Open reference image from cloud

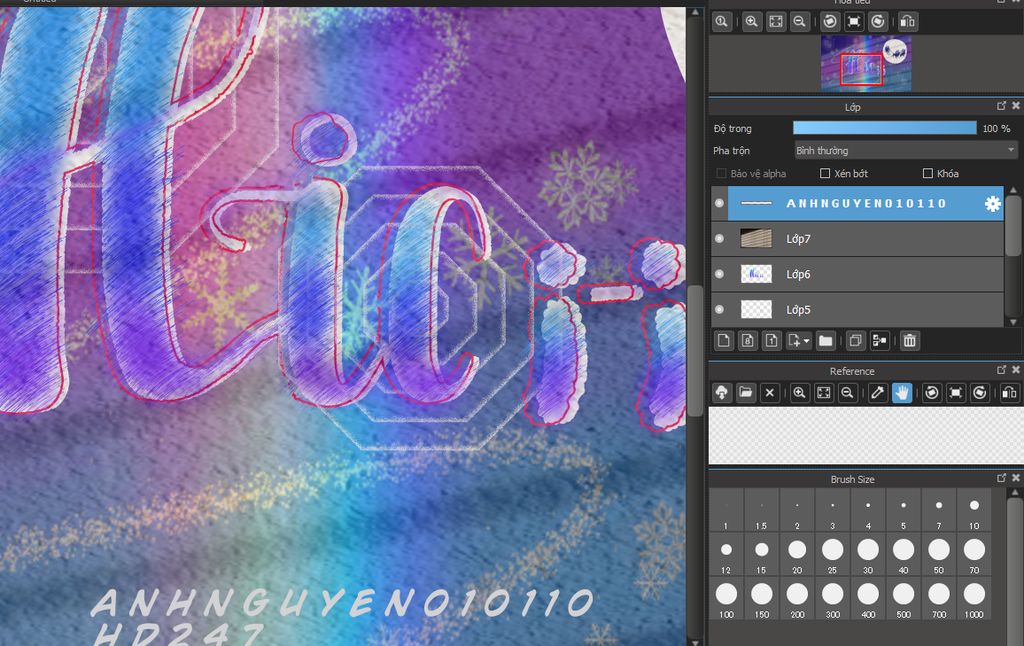(x=722, y=393)
